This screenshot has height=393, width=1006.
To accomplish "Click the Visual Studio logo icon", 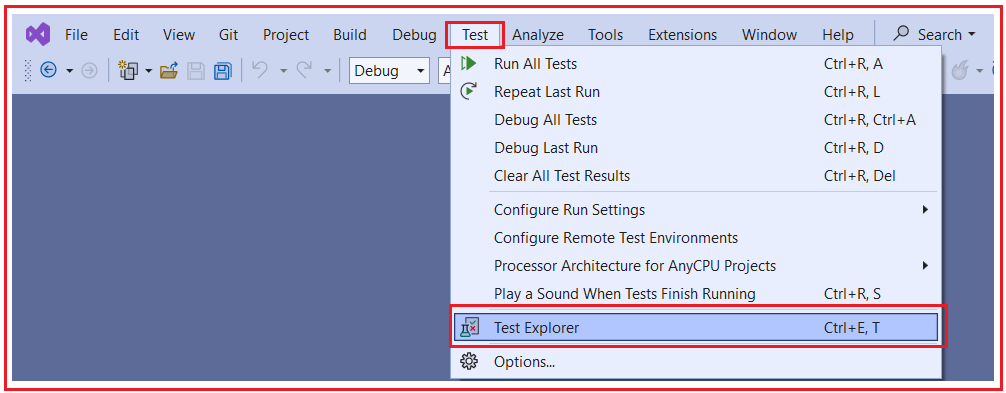I will pyautogui.click(x=38, y=34).
